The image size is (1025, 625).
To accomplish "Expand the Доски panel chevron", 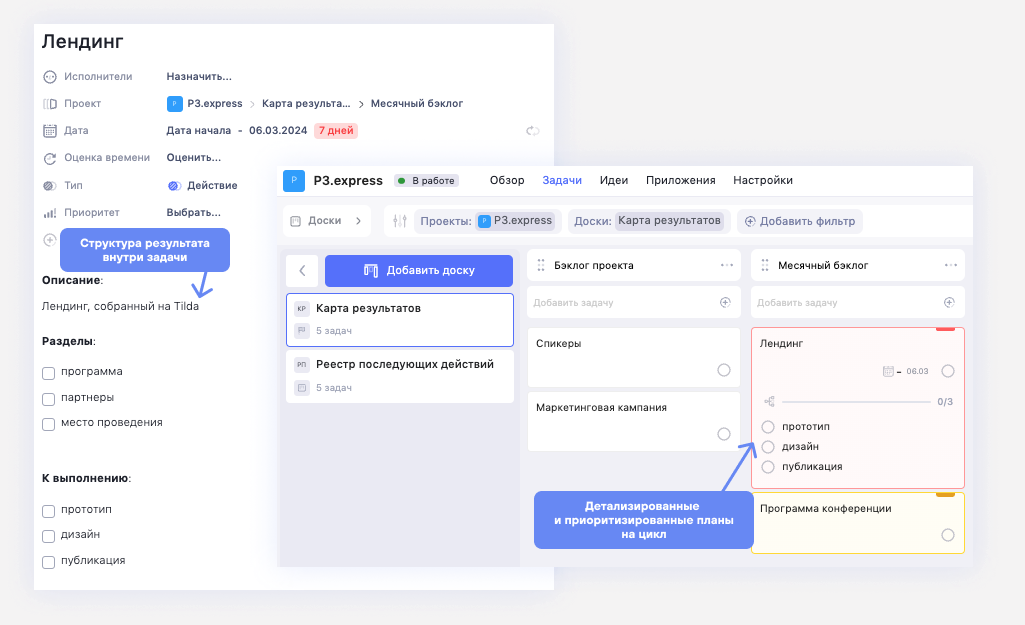I will click(358, 221).
